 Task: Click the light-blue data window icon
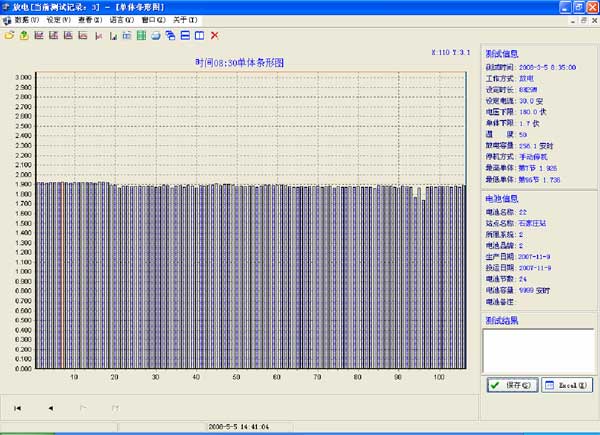(x=127, y=36)
